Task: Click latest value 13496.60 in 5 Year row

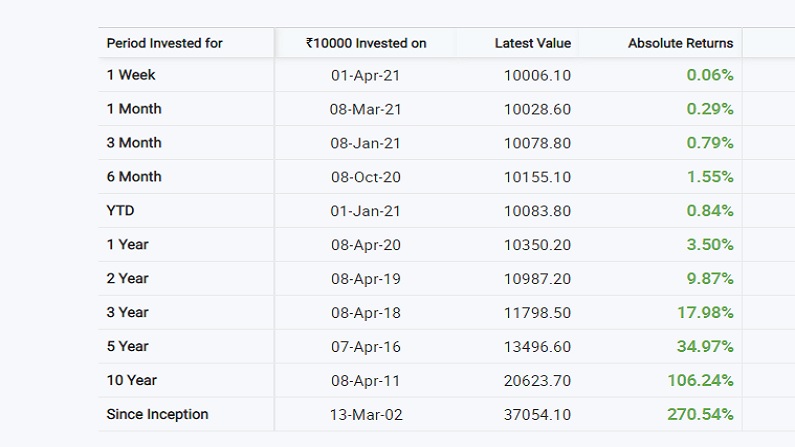Action: tap(537, 347)
